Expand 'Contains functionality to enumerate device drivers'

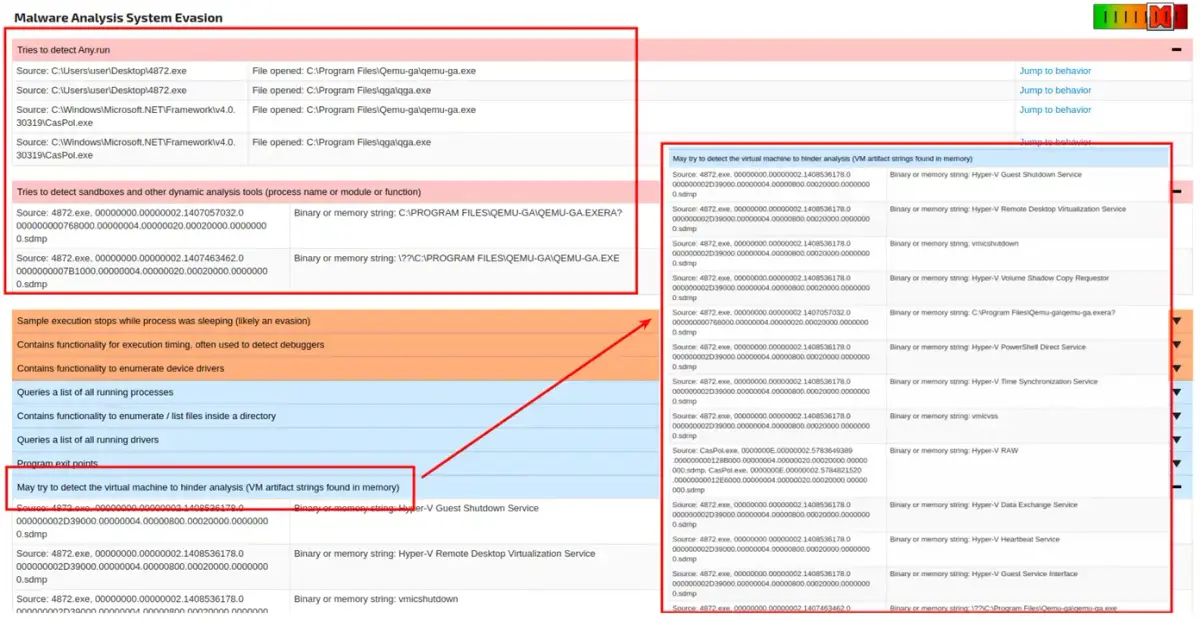(x=1177, y=369)
